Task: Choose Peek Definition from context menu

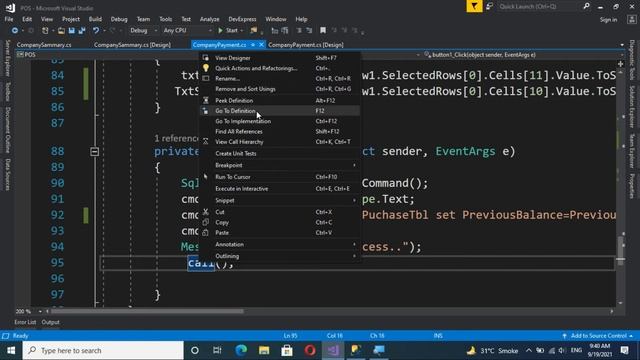Action: (280, 100)
